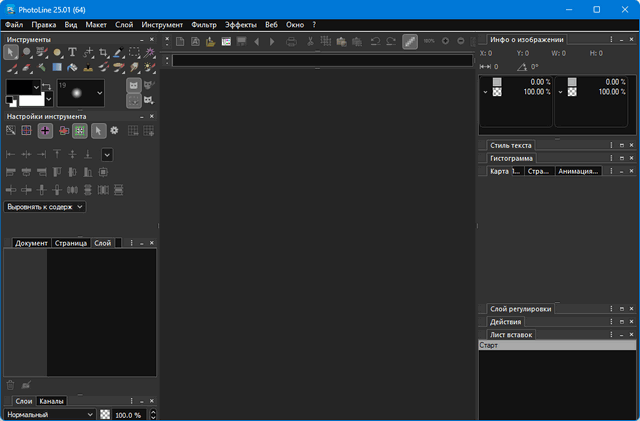Click the zoom-in plus icon

point(445,41)
